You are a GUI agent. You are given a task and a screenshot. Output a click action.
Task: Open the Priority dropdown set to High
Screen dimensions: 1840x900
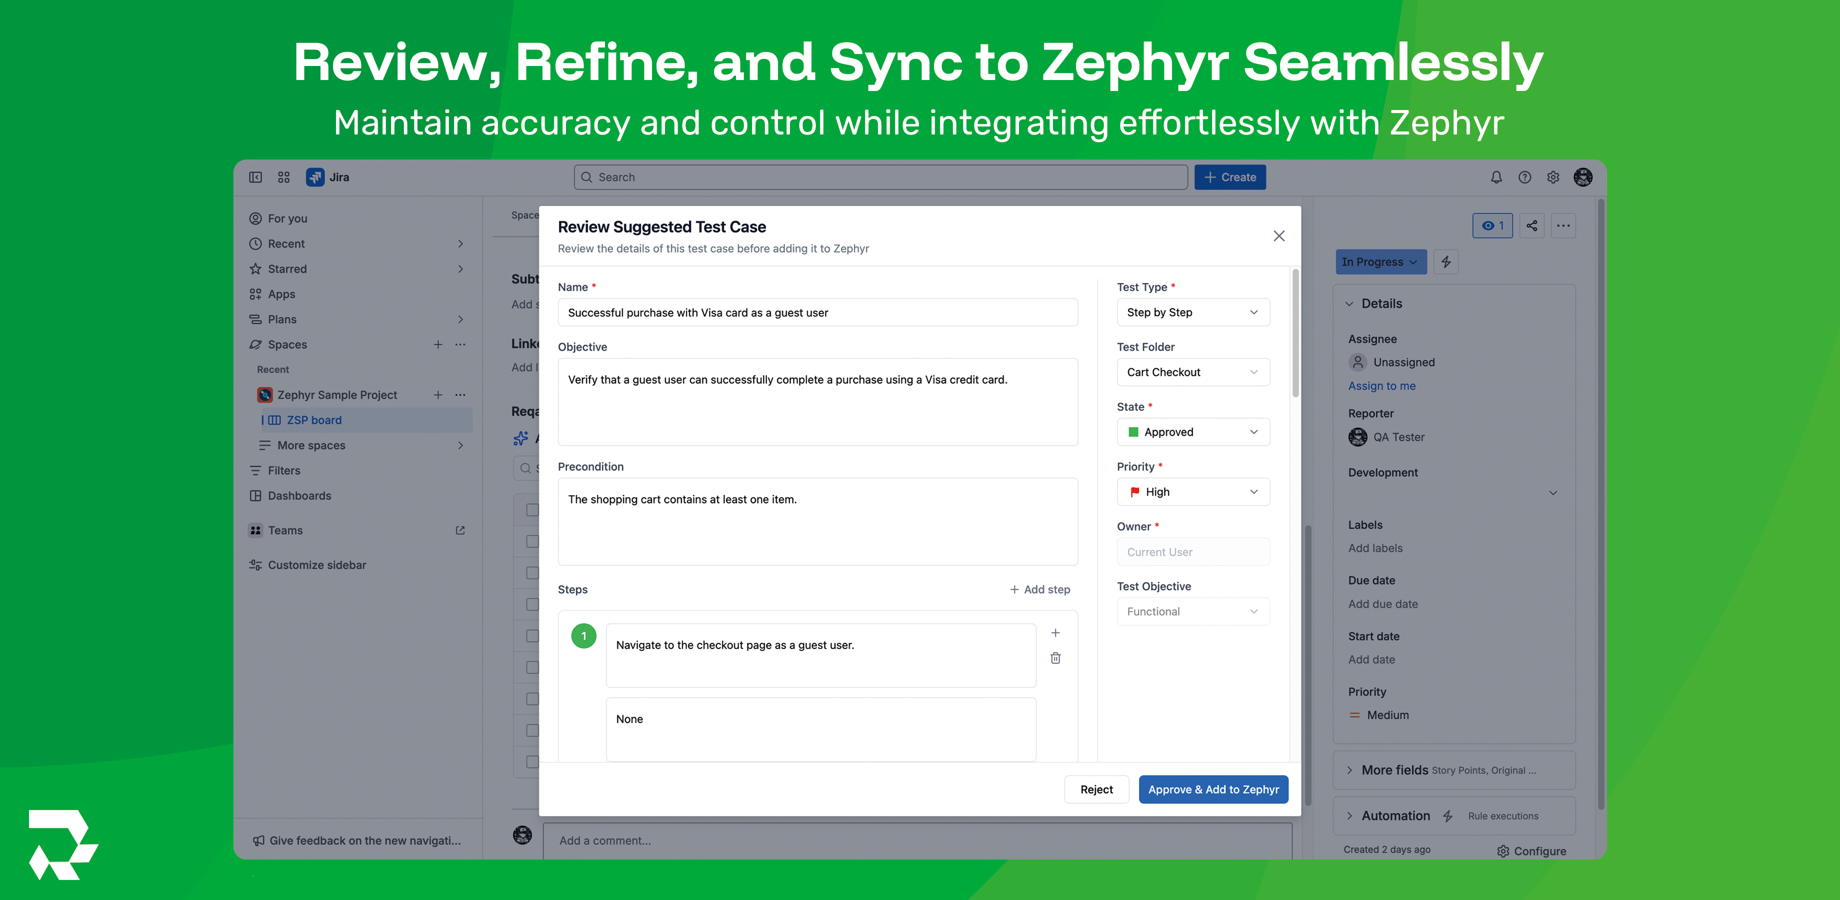tap(1193, 491)
